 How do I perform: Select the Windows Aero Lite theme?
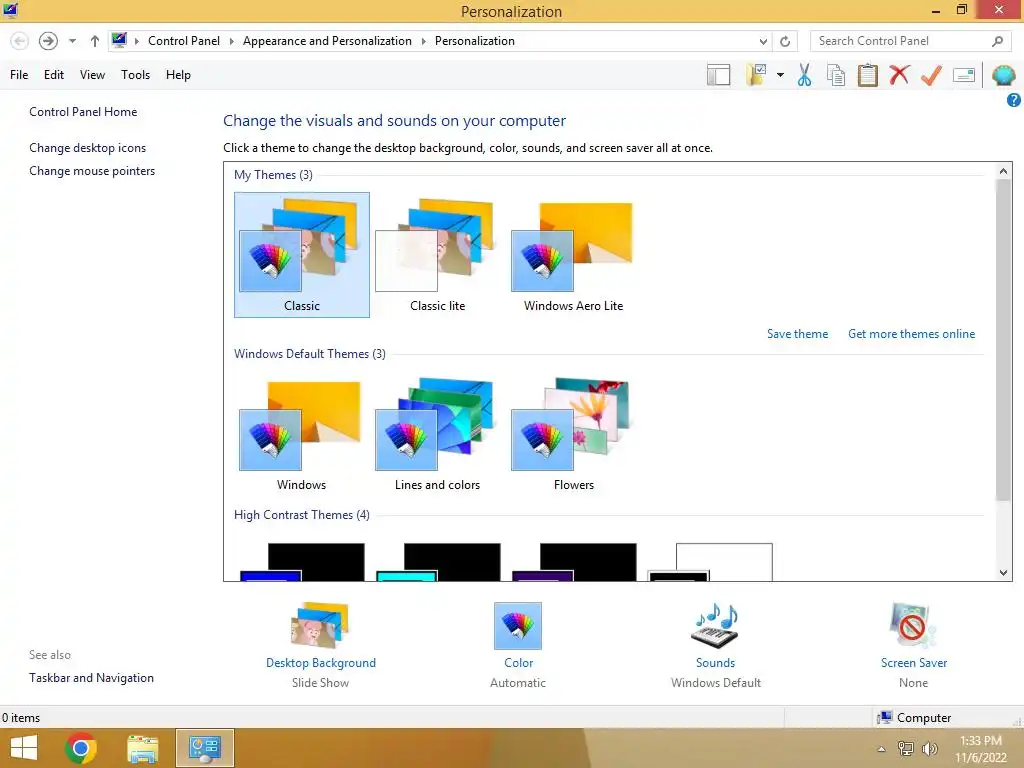pos(573,255)
